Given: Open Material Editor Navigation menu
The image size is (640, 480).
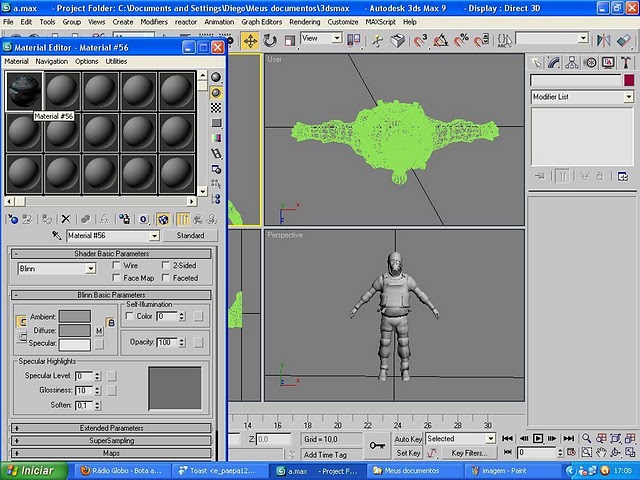Looking at the screenshot, I should [x=51, y=61].
